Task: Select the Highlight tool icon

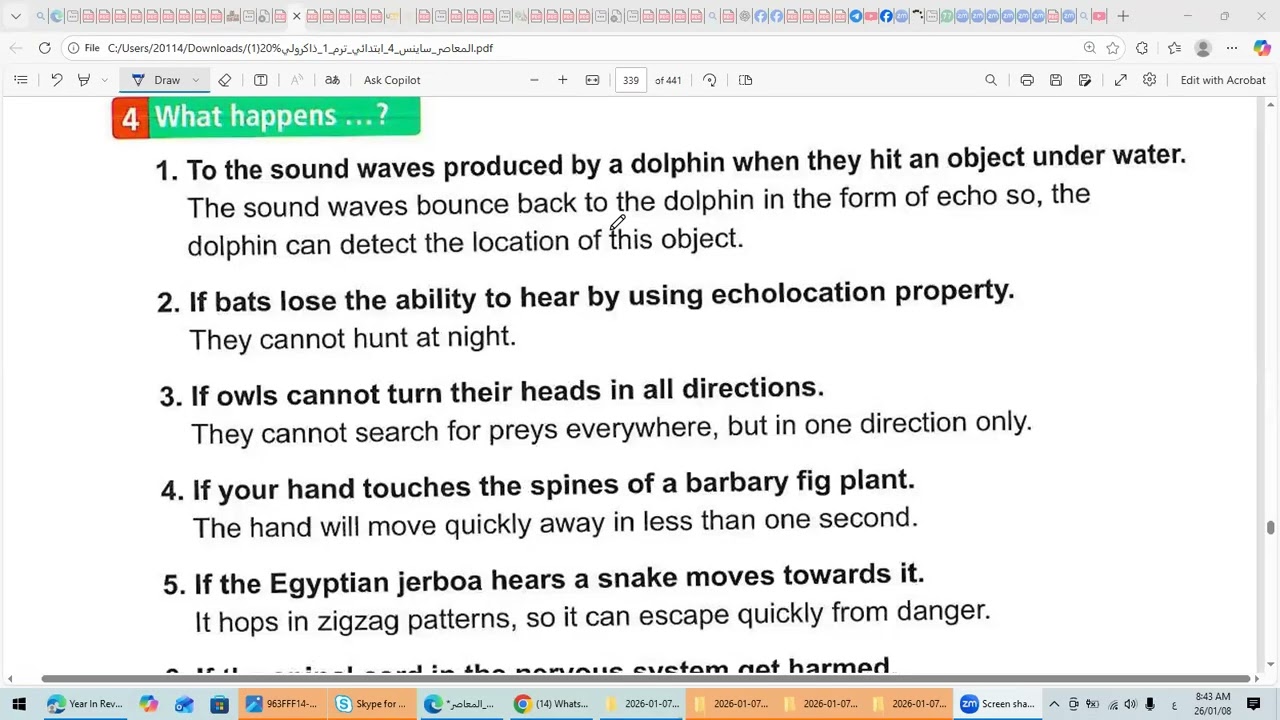Action: coord(84,80)
